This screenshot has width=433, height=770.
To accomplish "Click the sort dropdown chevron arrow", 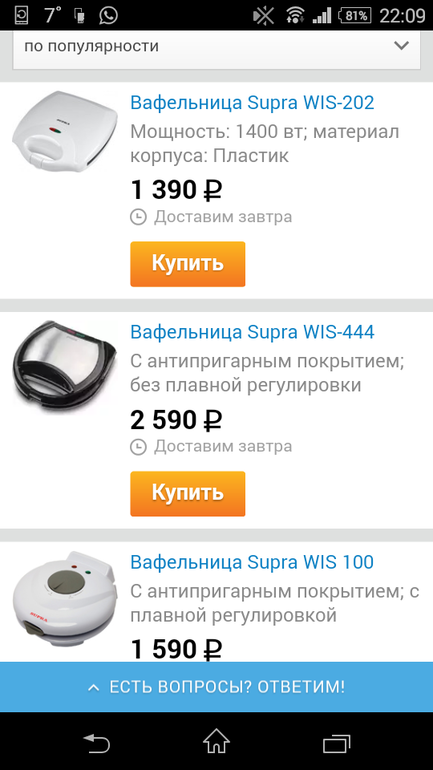I will tap(402, 46).
